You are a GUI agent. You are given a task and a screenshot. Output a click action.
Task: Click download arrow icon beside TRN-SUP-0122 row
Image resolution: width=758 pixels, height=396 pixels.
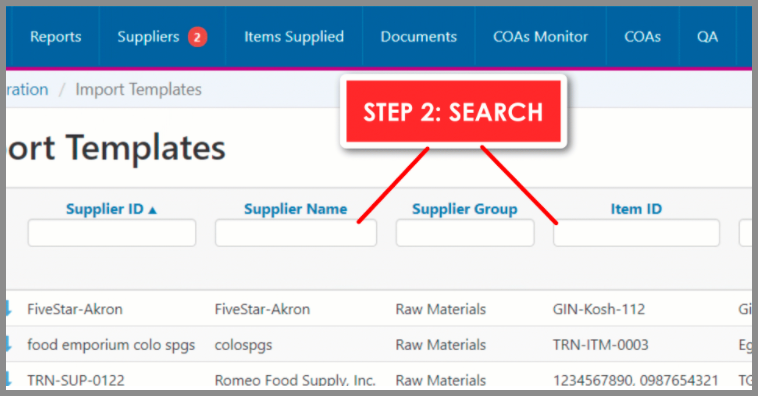tap(8, 380)
